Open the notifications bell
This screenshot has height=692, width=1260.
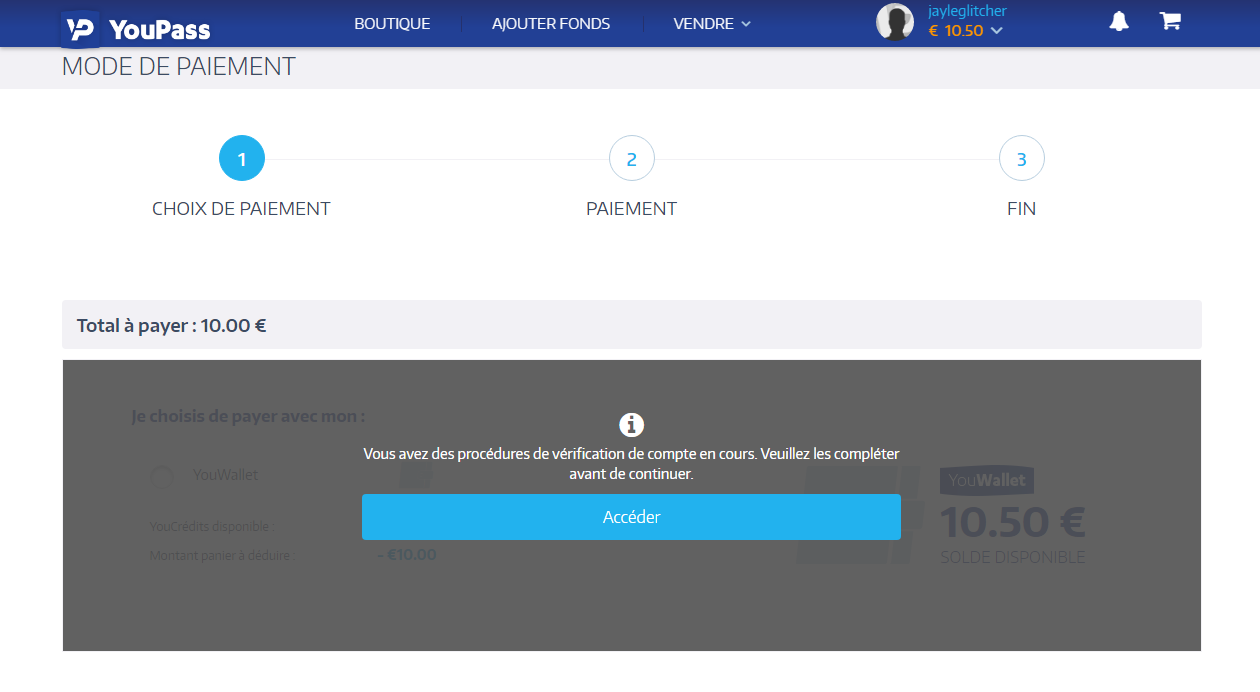[1119, 22]
